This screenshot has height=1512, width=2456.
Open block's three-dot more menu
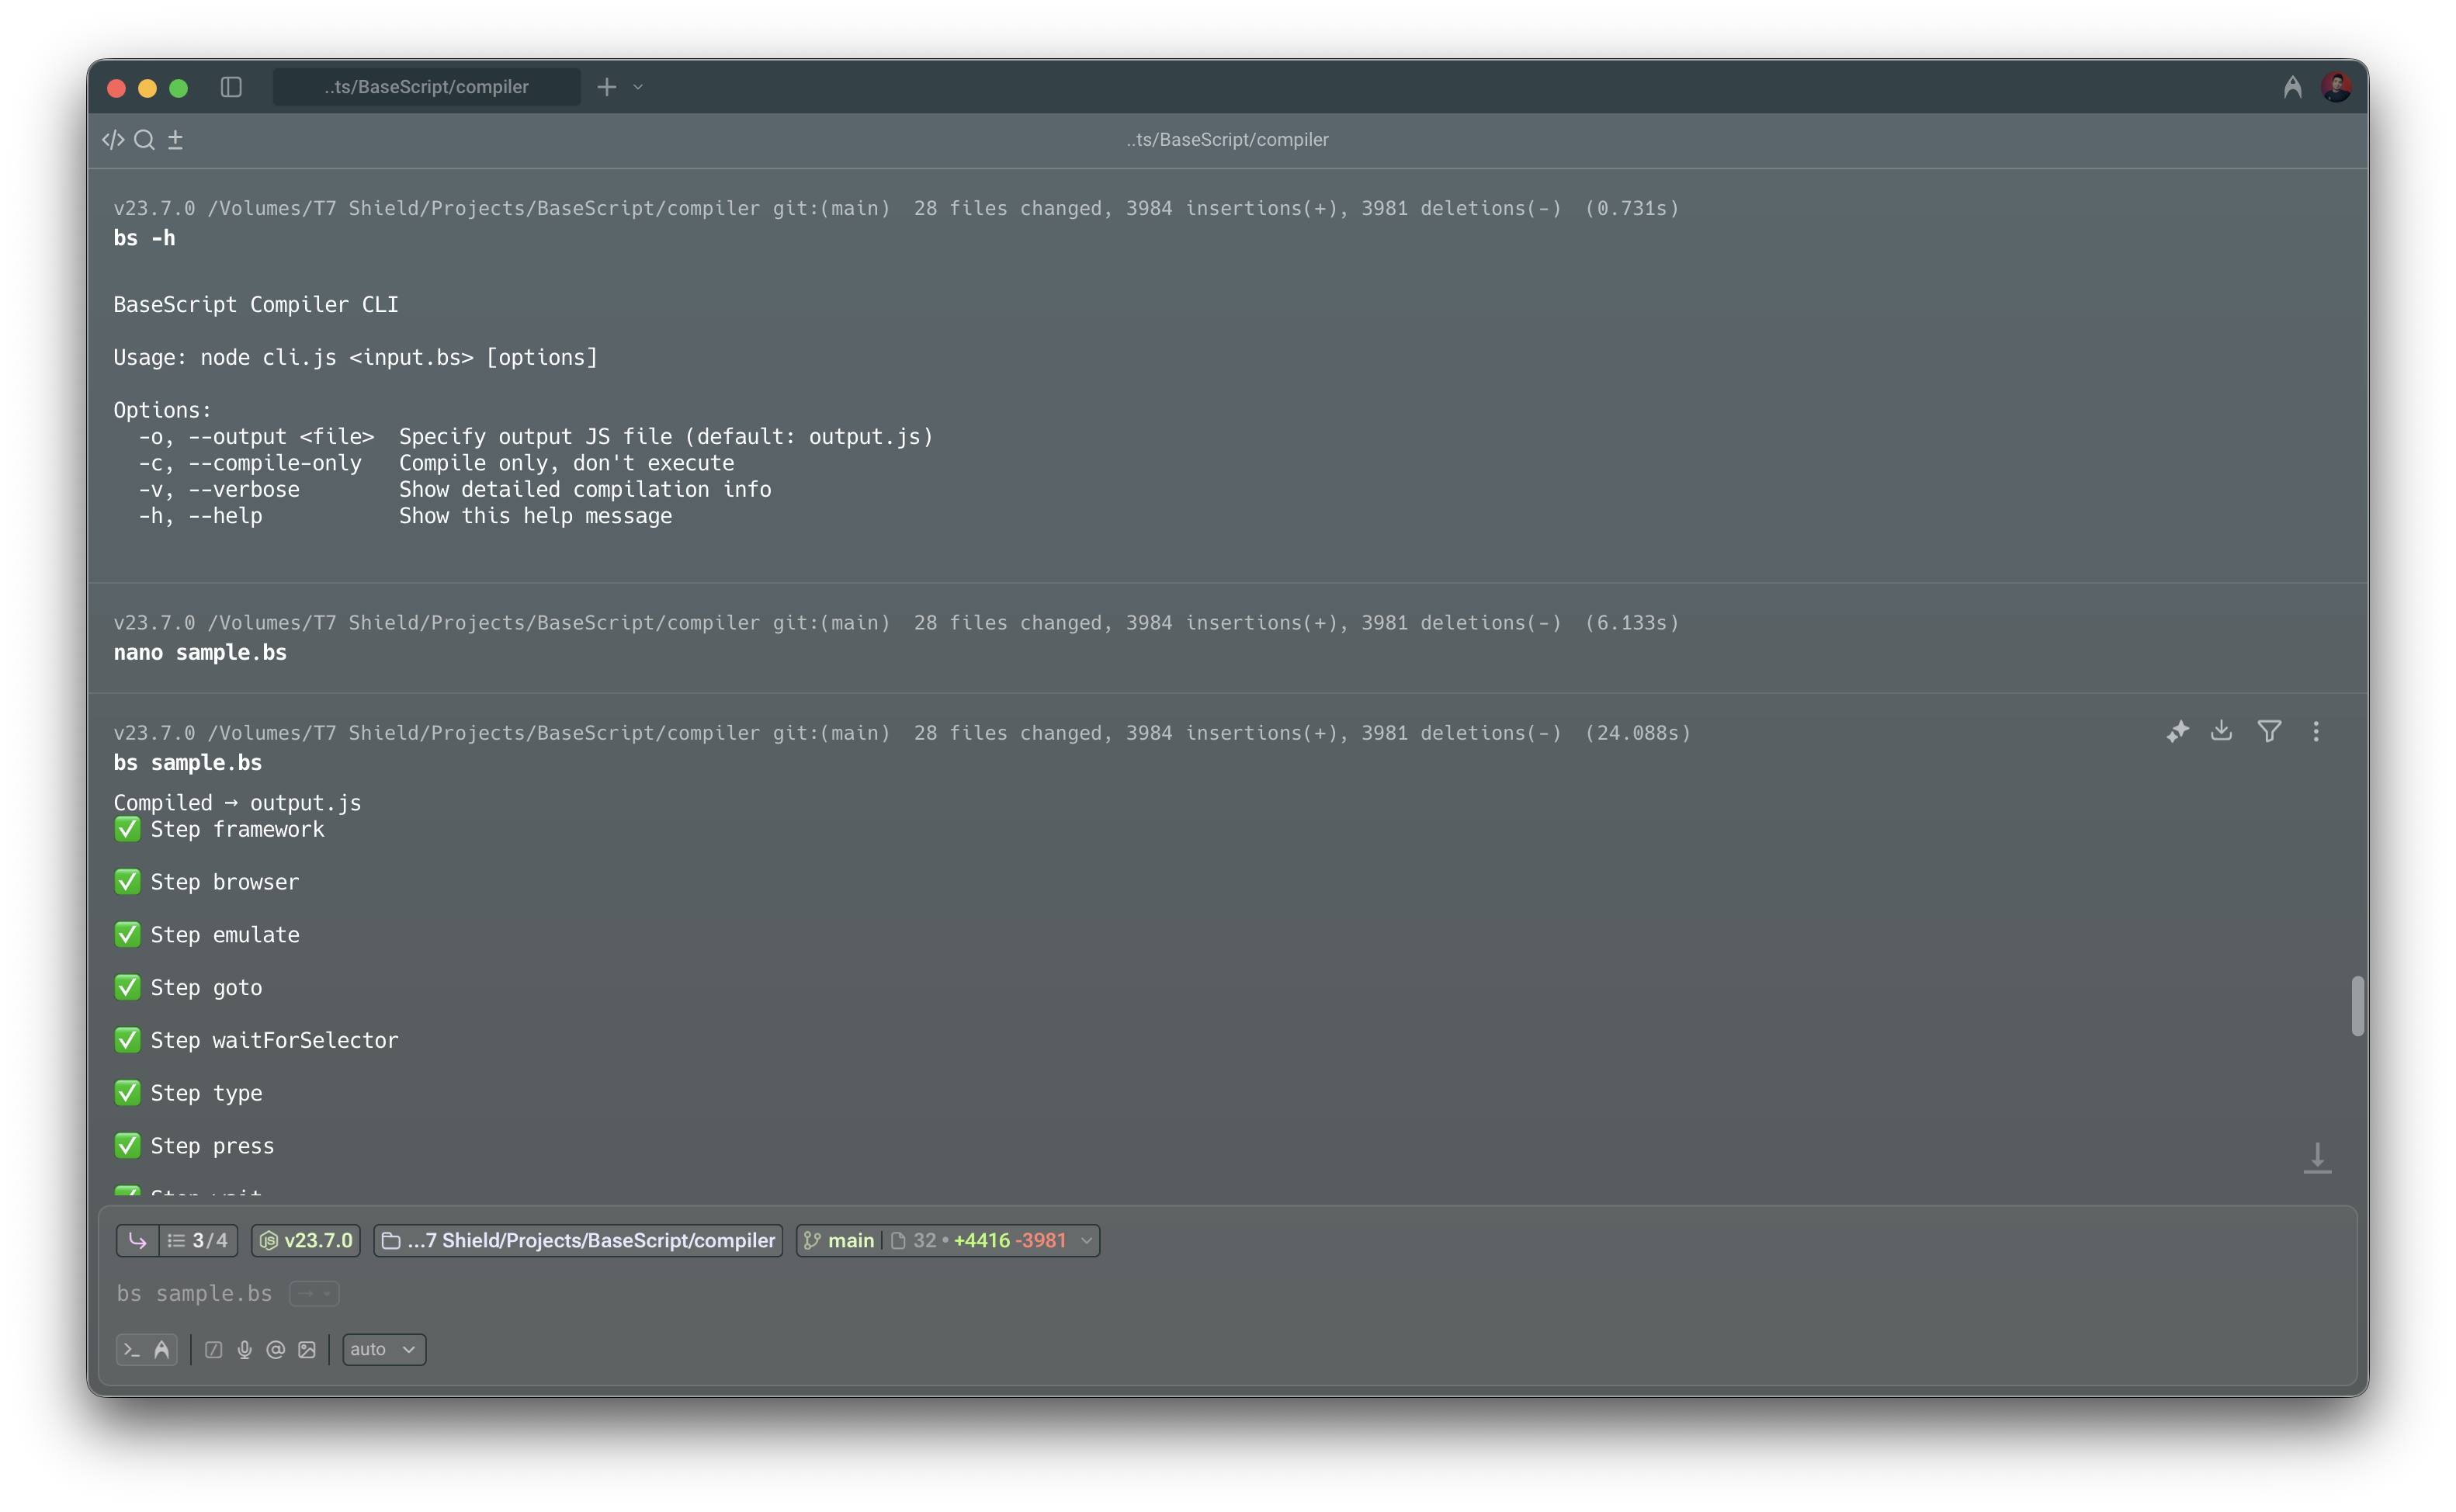click(x=2316, y=731)
